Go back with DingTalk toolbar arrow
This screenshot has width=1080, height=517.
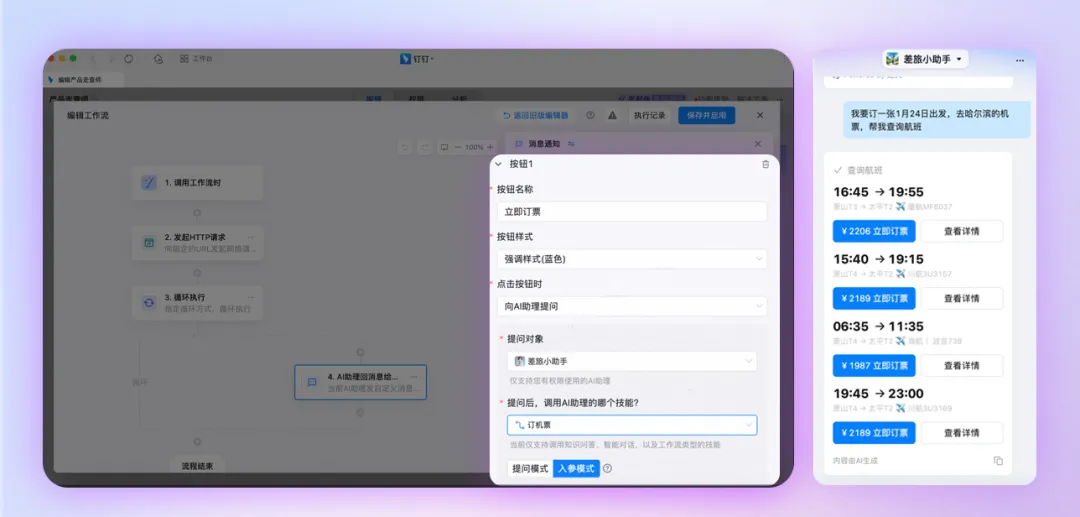tap(94, 59)
